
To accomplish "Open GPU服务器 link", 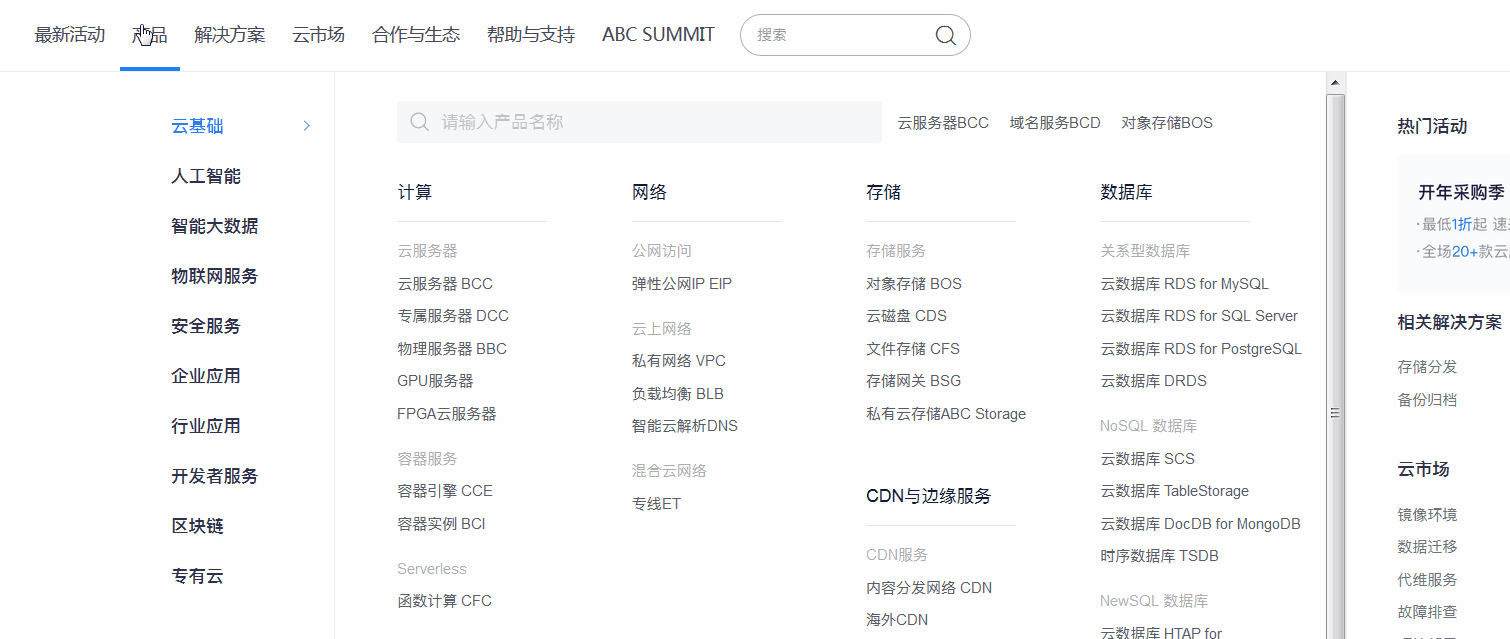I will pyautogui.click(x=435, y=381).
